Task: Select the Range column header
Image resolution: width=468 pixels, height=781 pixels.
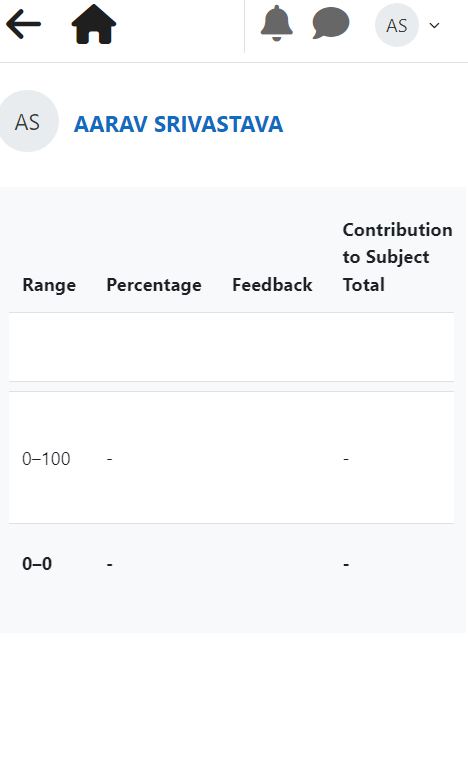Action: coord(49,285)
